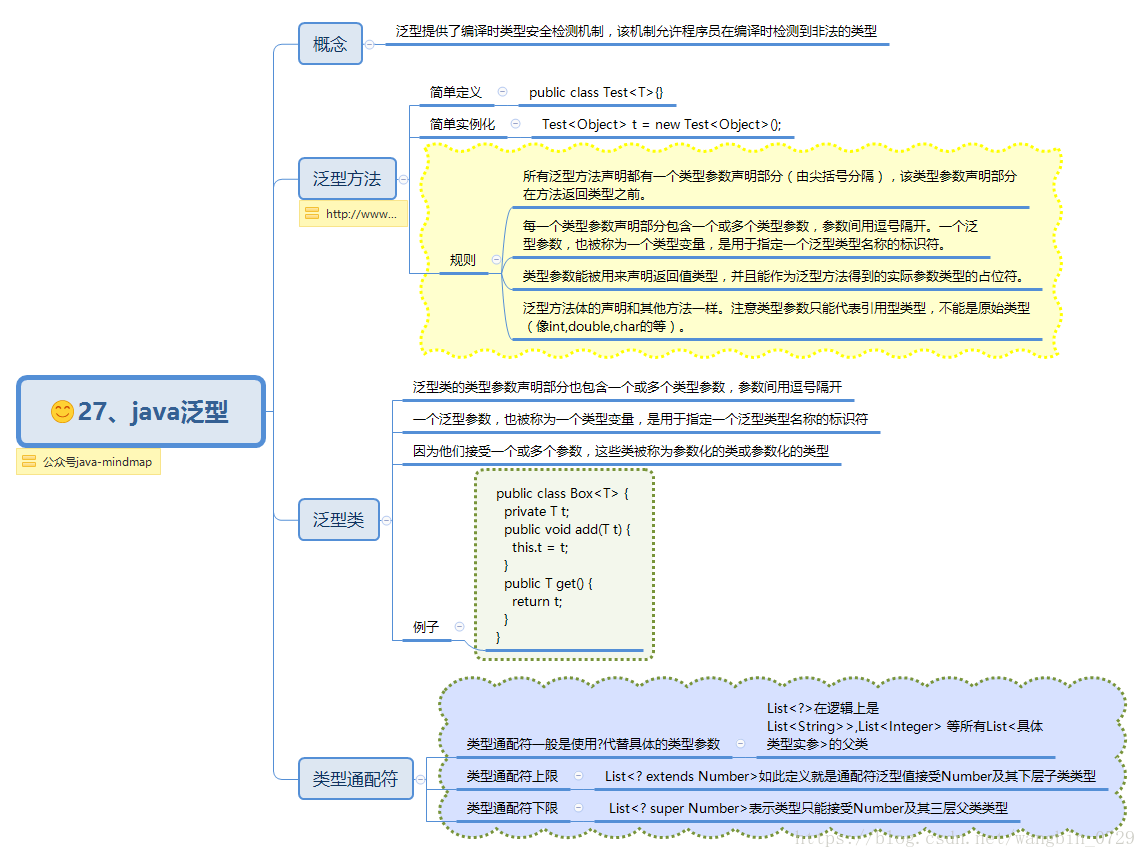1146x858 pixels.
Task: Select text List<? extends Number>如此定义
Action: pyautogui.click(x=850, y=776)
